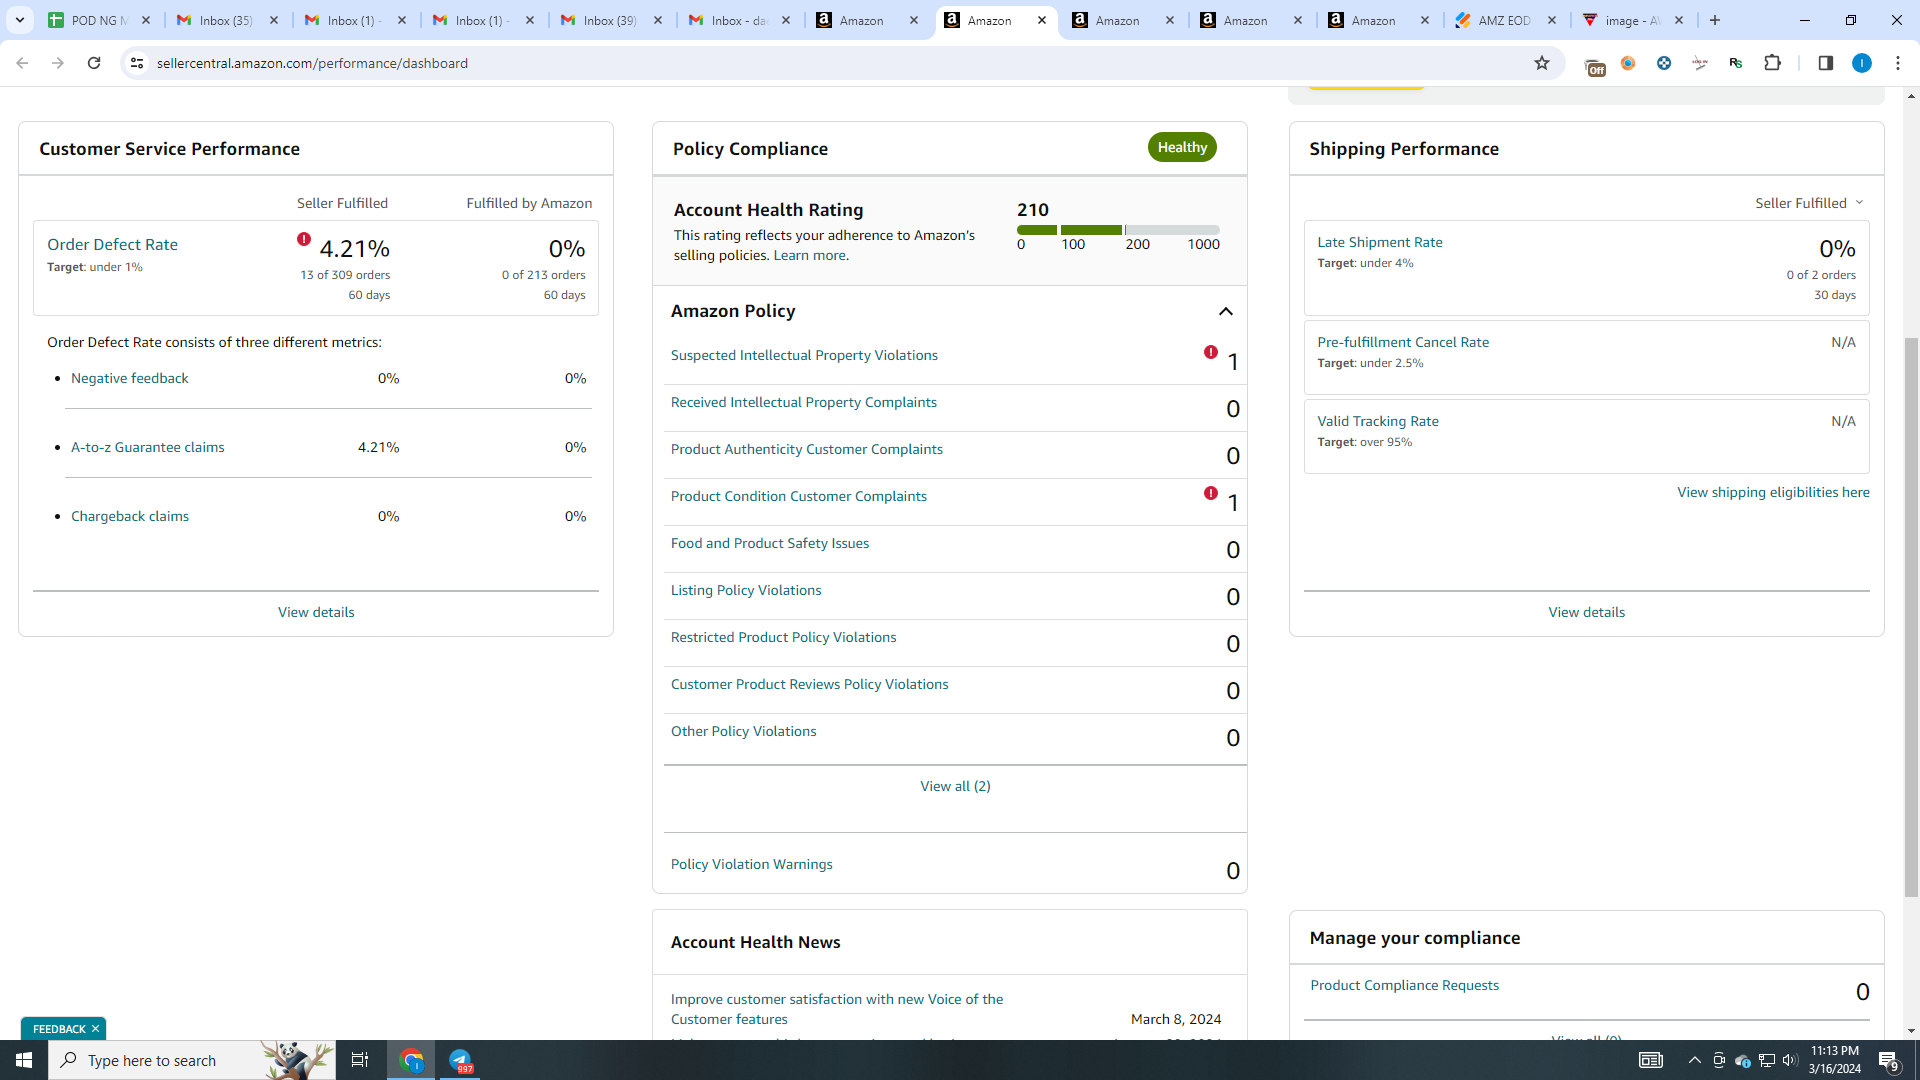Viewport: 1920px width, 1080px height.
Task: Open Listing Policy Violations
Action: point(746,590)
